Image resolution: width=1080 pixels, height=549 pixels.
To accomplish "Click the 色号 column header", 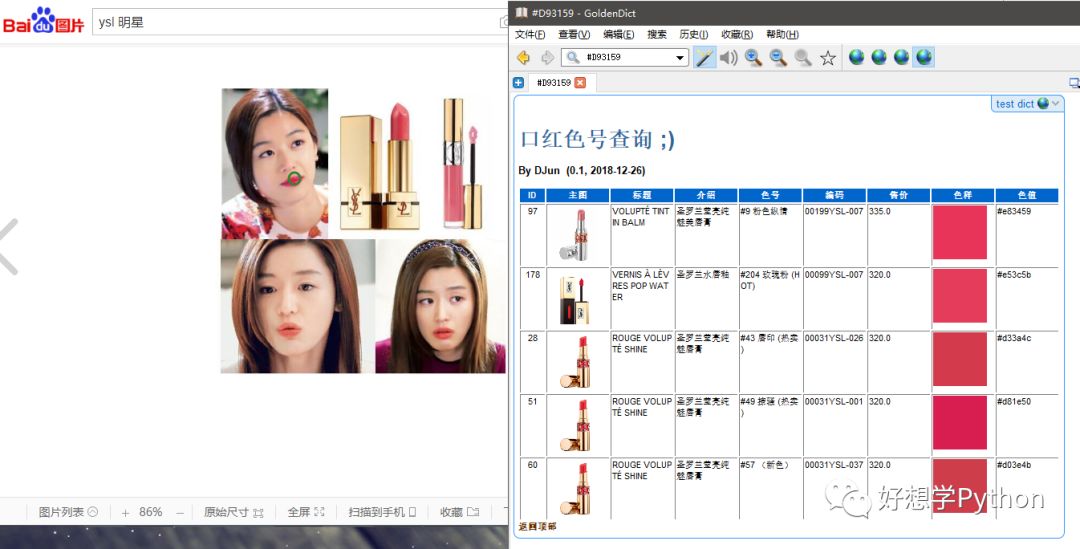I will point(771,196).
